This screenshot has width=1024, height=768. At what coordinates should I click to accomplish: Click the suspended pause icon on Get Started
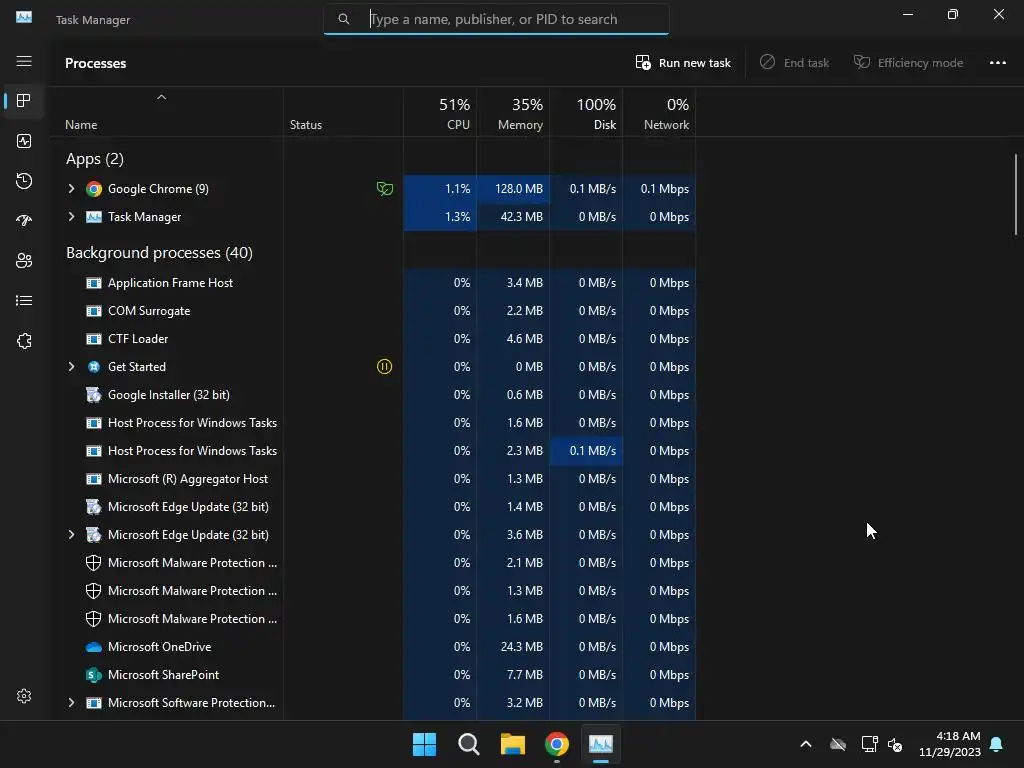pos(385,367)
